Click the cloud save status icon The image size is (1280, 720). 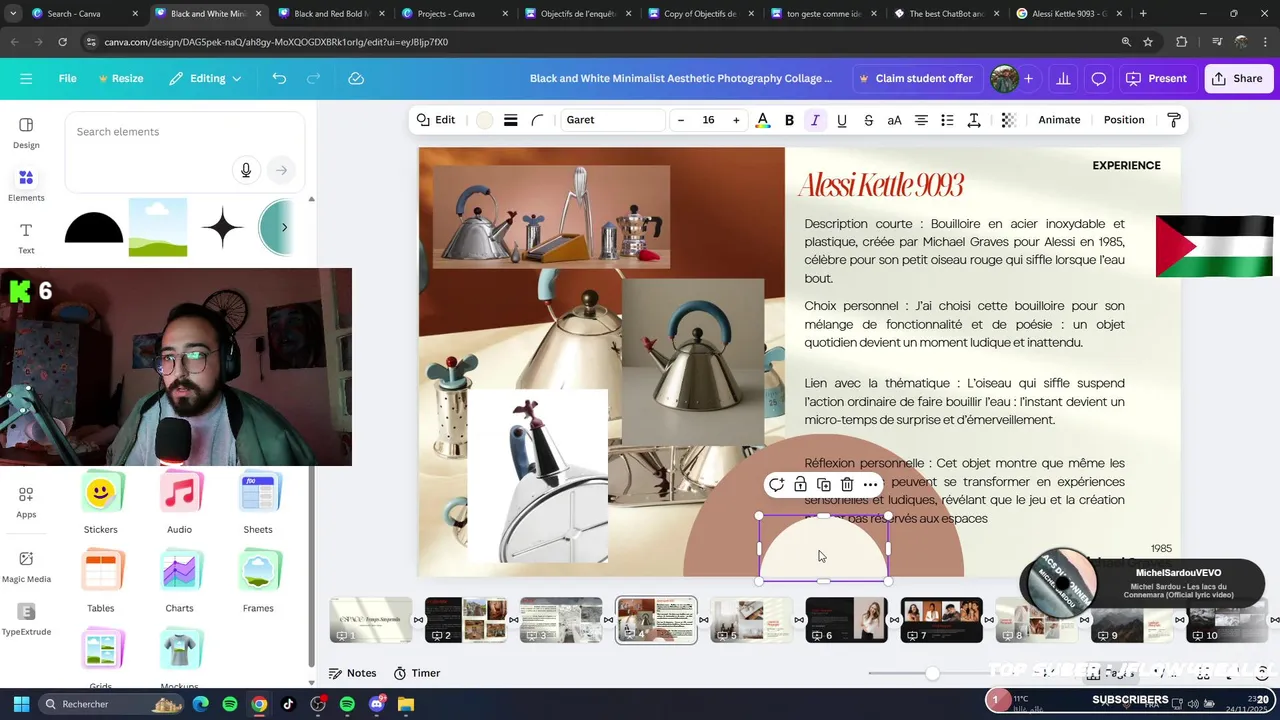tap(356, 78)
